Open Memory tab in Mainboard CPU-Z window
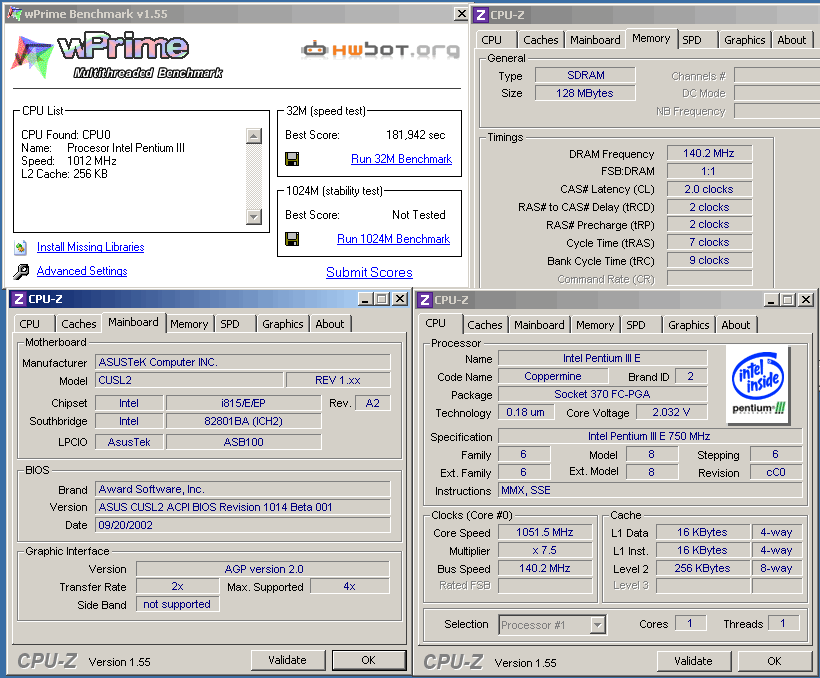This screenshot has width=820, height=678. point(189,324)
